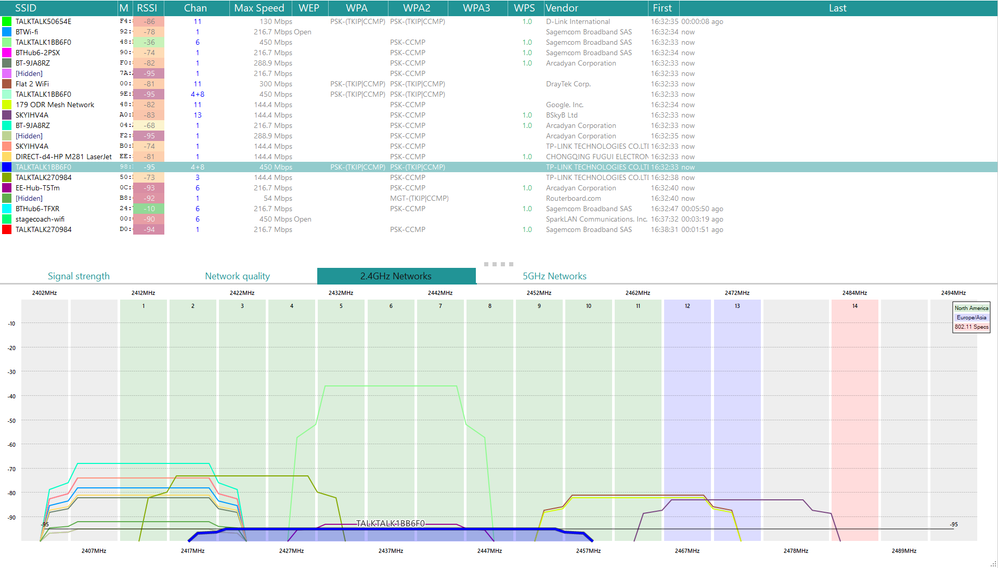
Task: Sort by the Last column header
Action: pyautogui.click(x=838, y=8)
